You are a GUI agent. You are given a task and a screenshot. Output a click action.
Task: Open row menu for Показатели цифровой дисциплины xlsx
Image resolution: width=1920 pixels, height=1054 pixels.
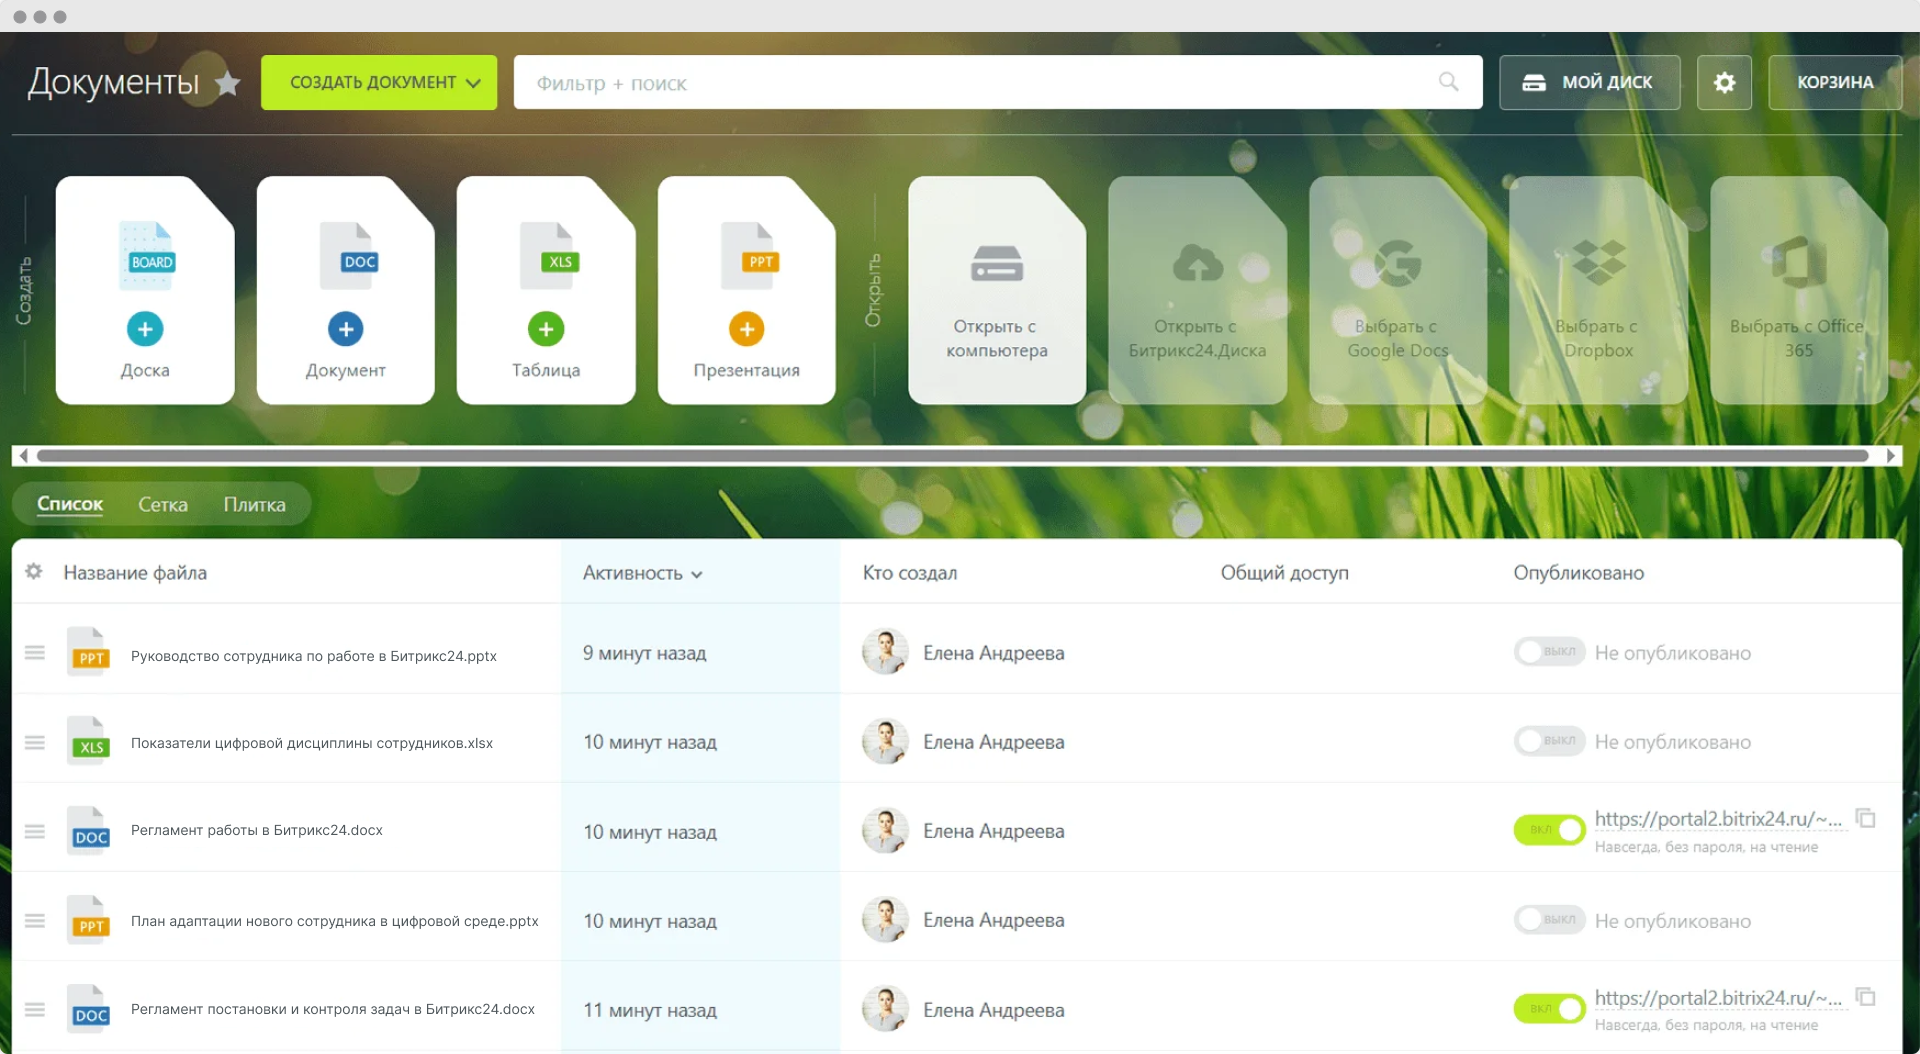35,742
